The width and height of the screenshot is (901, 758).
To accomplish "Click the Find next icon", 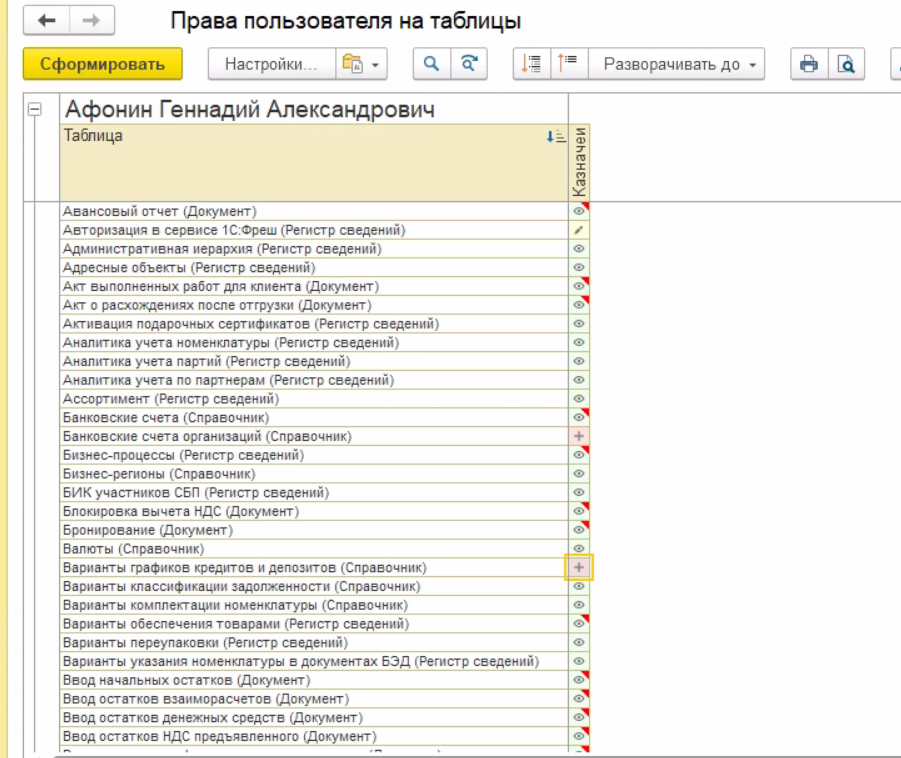I will (467, 64).
